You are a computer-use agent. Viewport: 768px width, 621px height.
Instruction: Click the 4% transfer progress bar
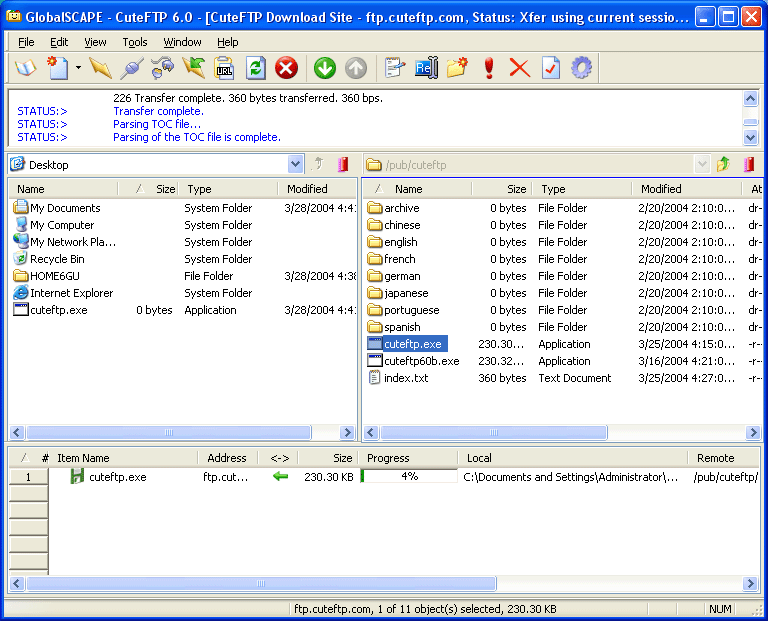(409, 476)
